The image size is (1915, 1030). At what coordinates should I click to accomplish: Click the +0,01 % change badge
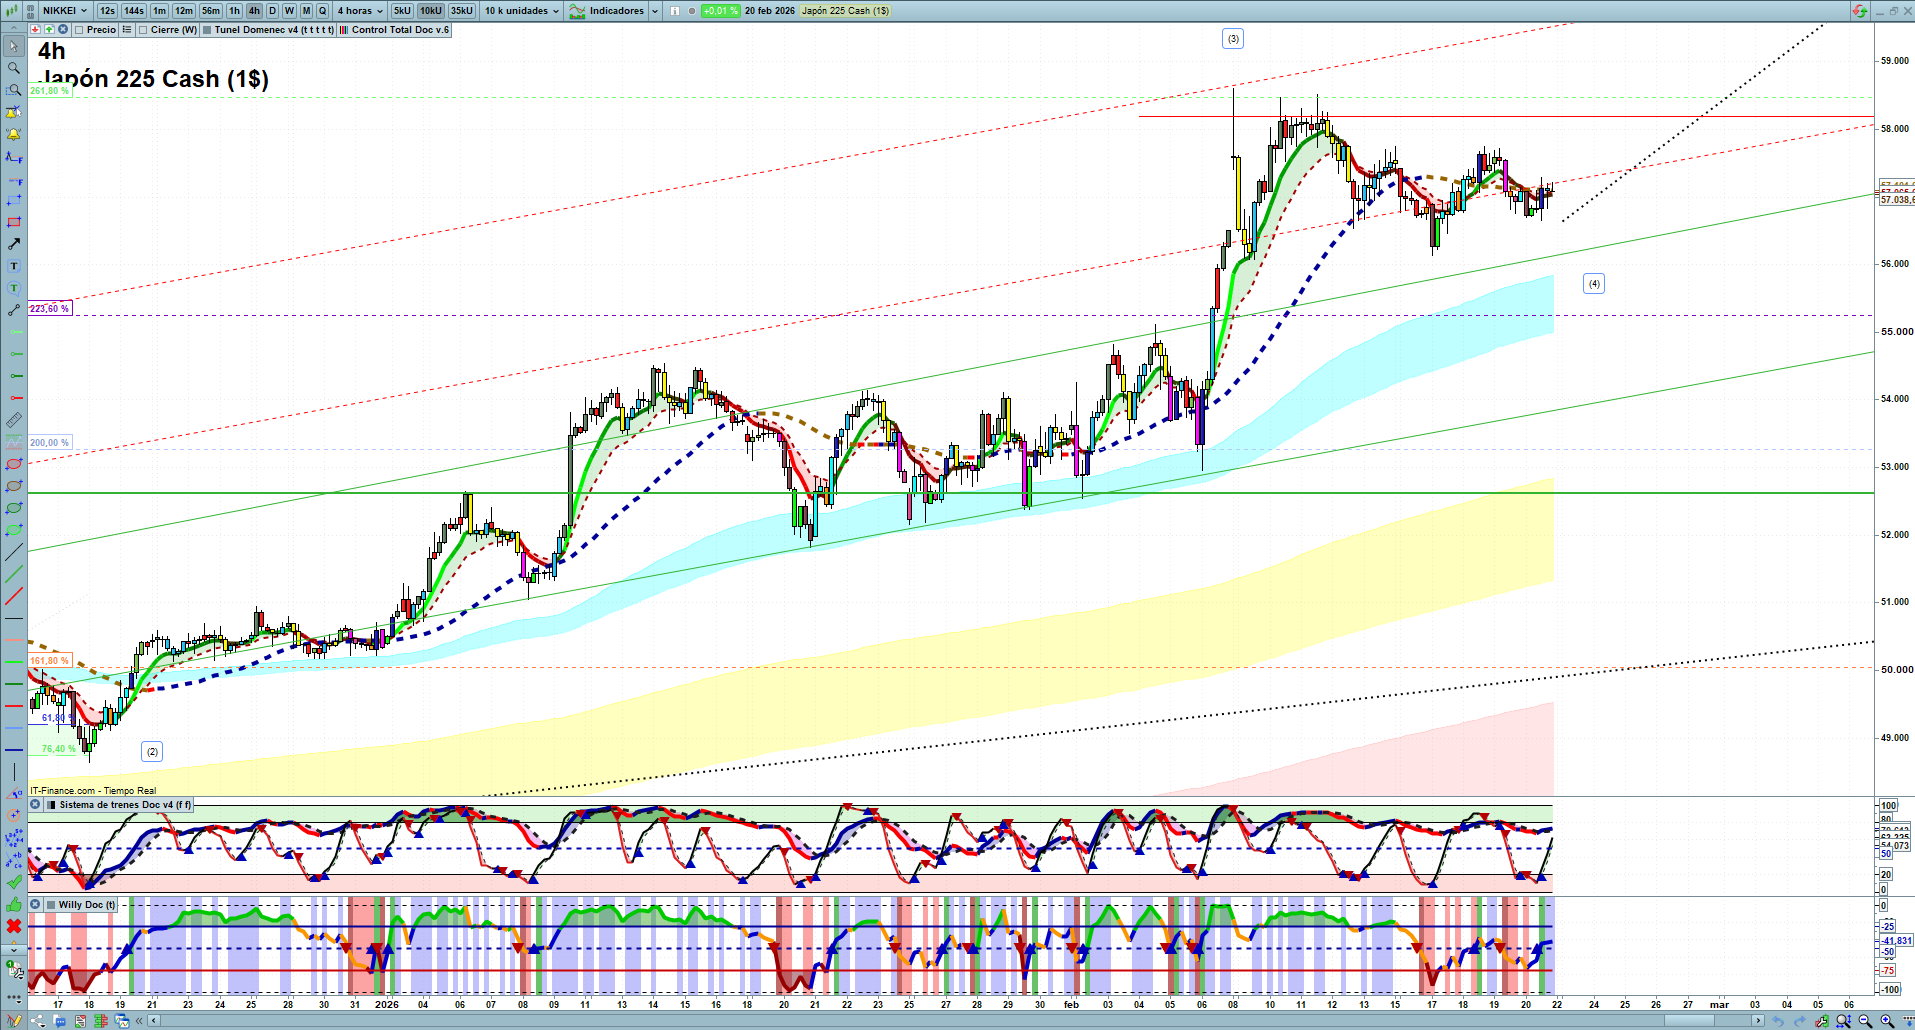click(x=720, y=11)
